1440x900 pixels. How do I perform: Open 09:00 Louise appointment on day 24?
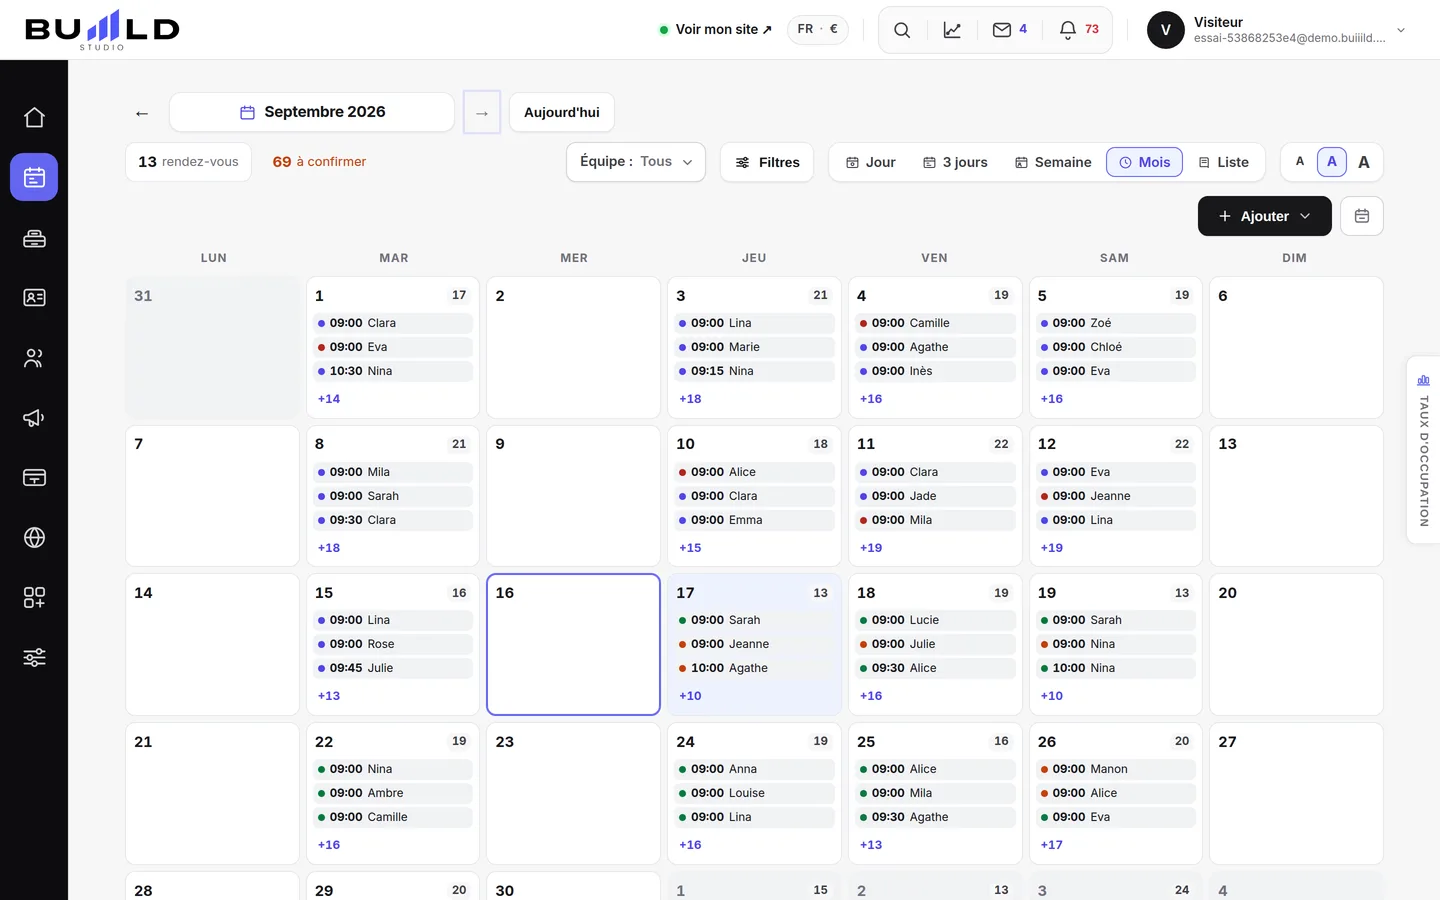pos(754,793)
